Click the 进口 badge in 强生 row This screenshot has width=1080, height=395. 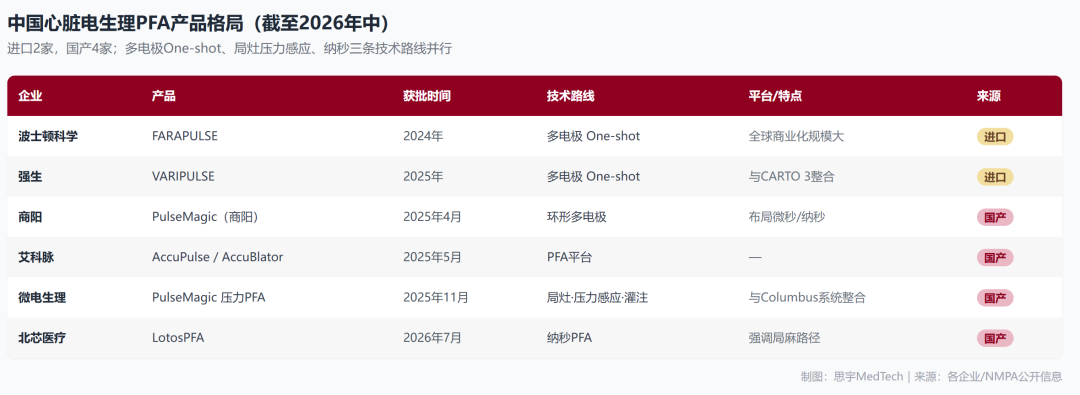(995, 176)
